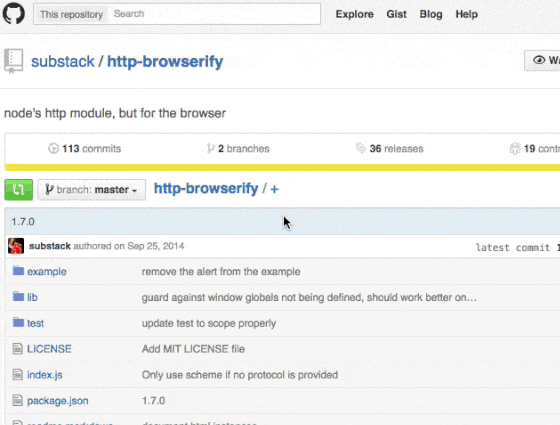Open the Blog menu item
The image size is (560, 425).
coord(431,14)
